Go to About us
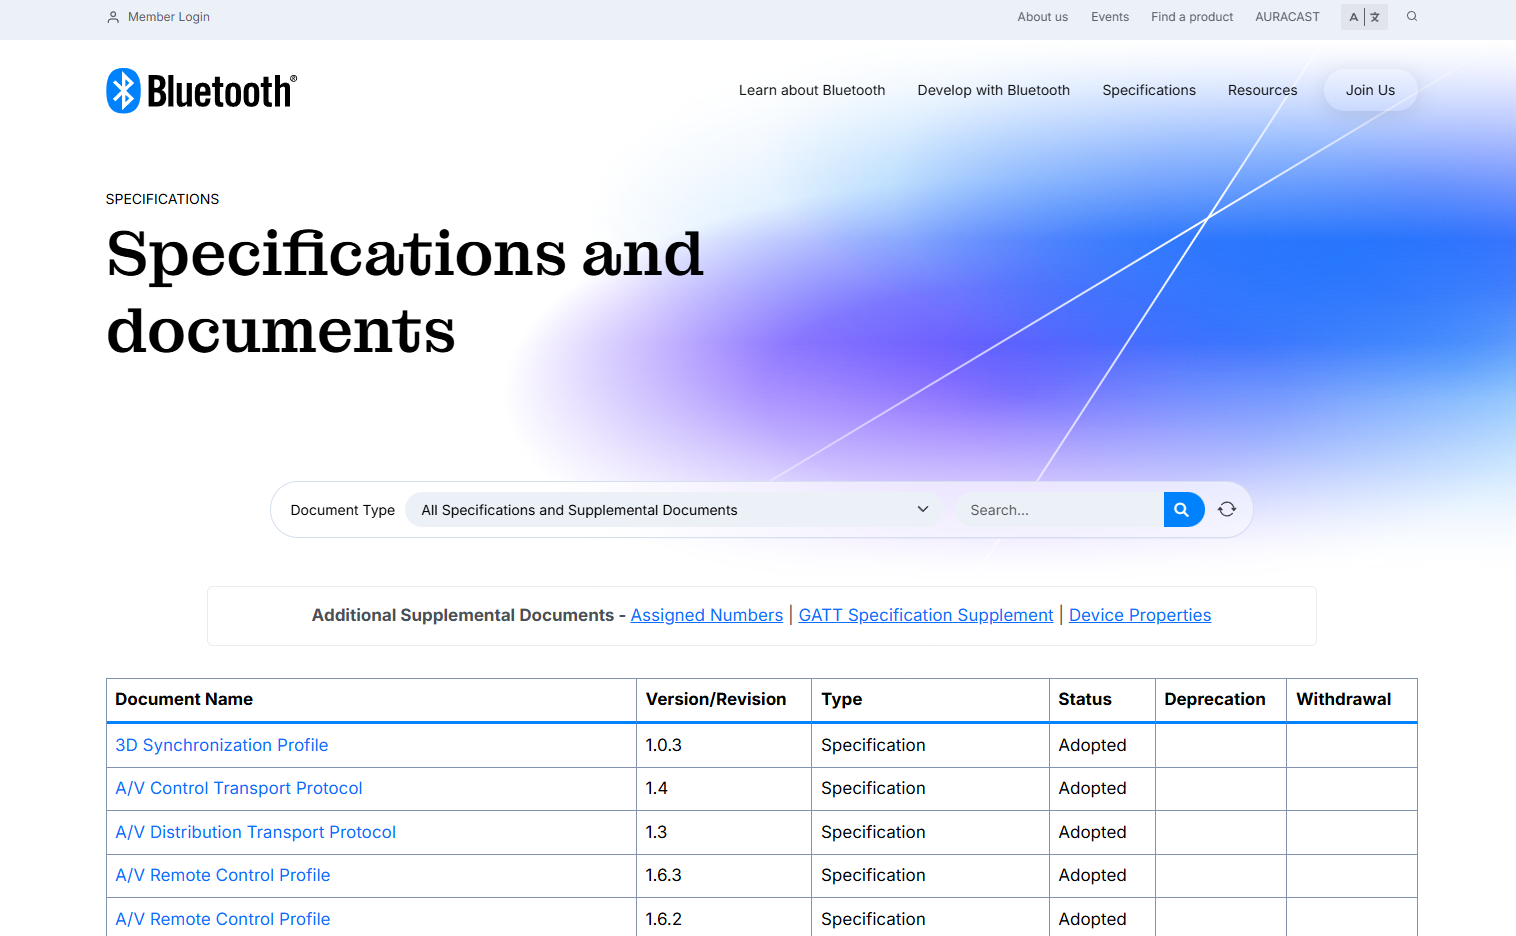 [x=1042, y=17]
